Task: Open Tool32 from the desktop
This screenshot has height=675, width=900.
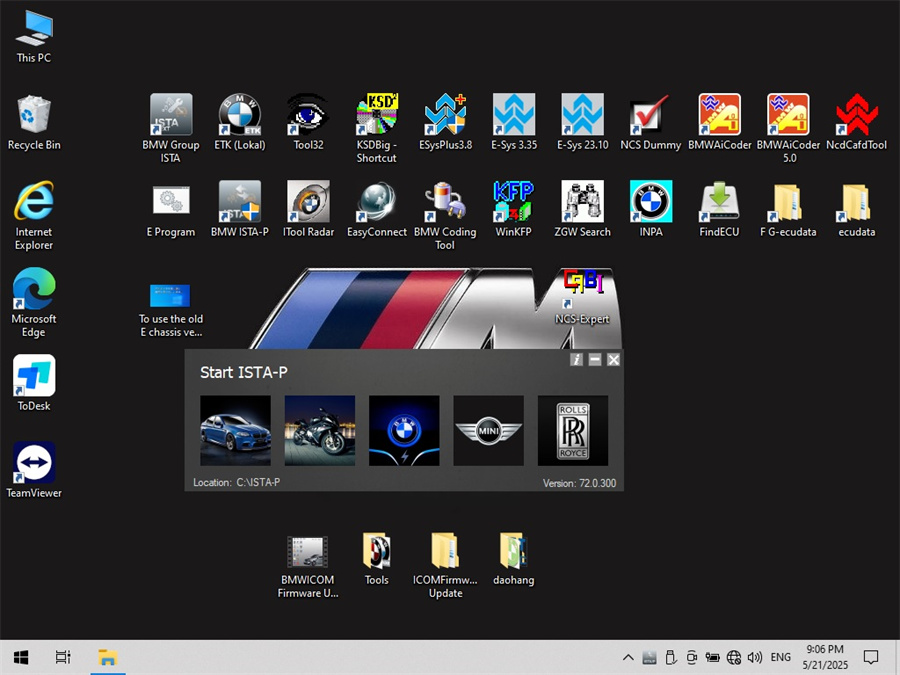Action: tap(308, 114)
